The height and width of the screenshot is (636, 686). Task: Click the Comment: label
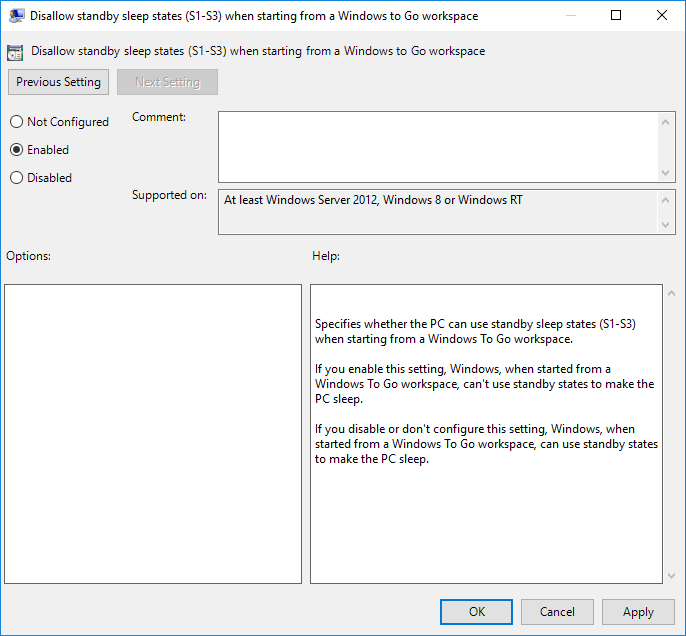pyautogui.click(x=159, y=117)
